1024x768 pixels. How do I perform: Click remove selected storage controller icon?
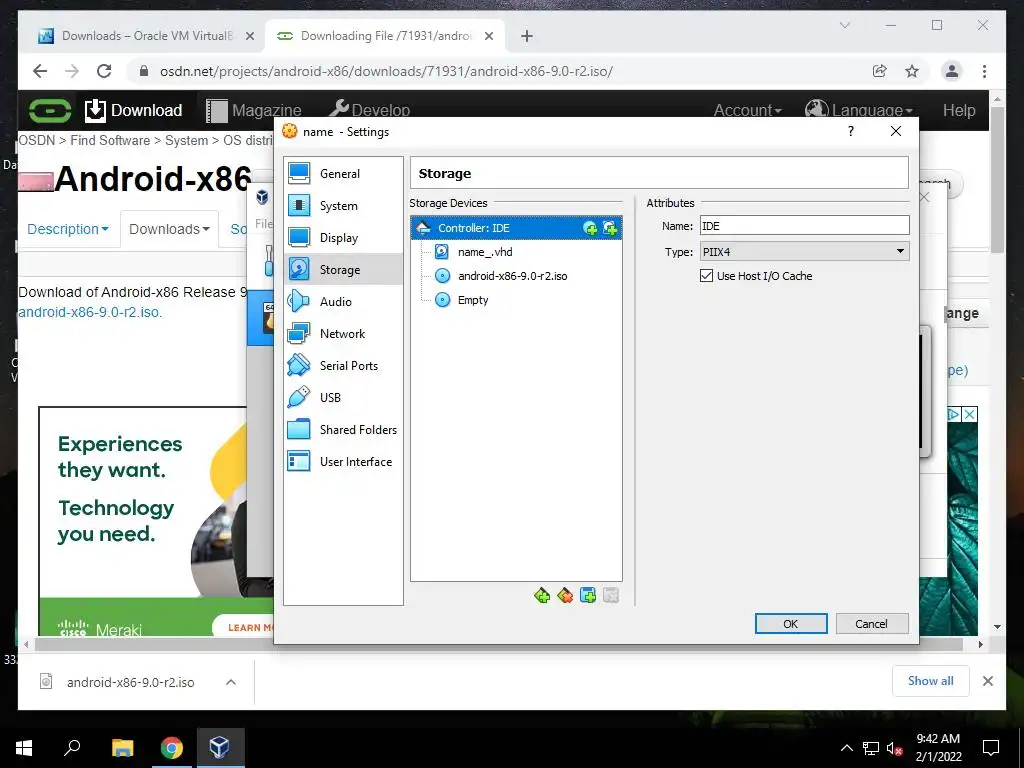pyautogui.click(x=565, y=596)
